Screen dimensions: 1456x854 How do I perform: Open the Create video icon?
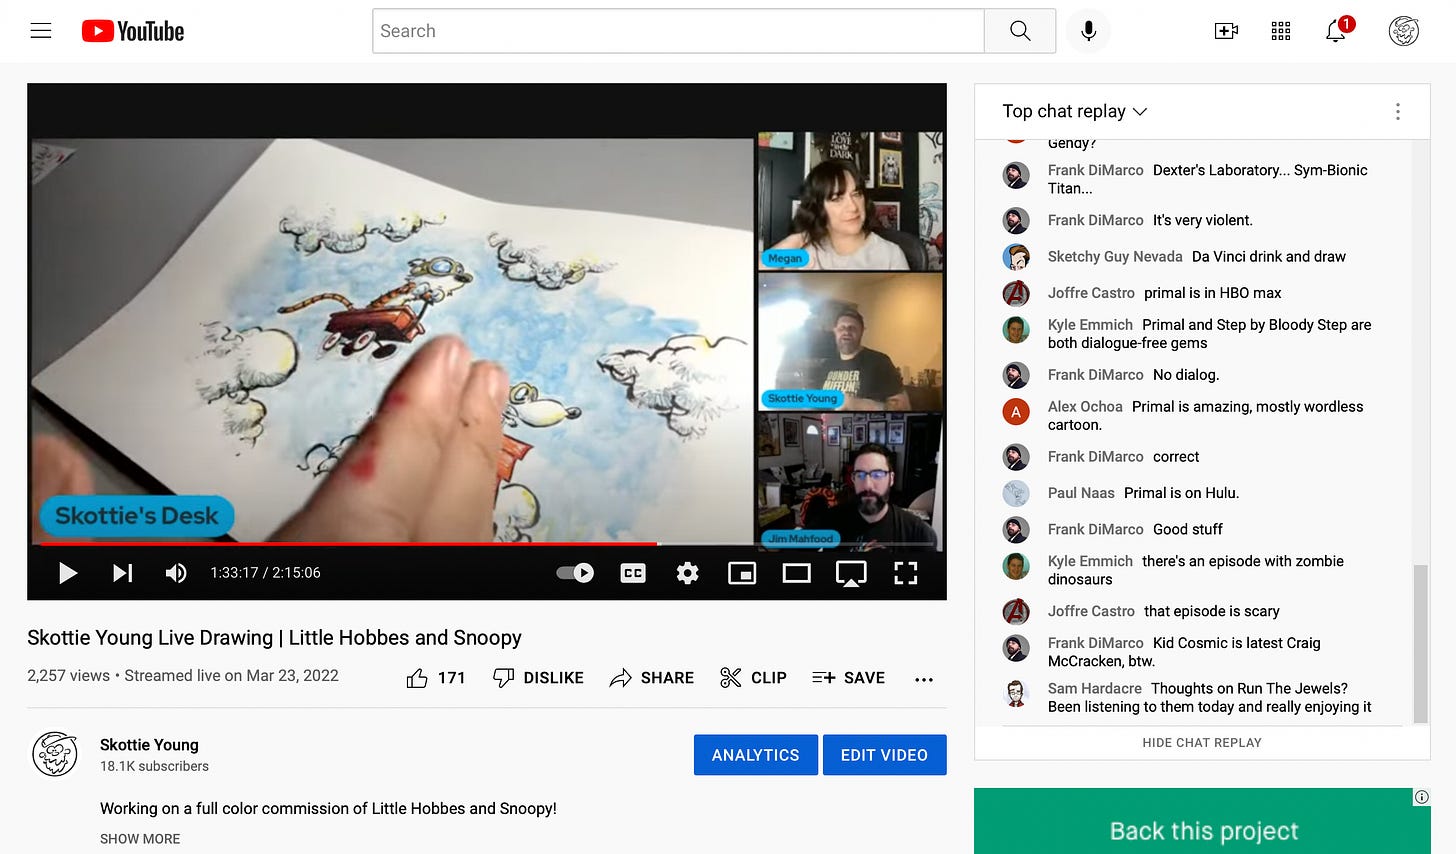1226,31
